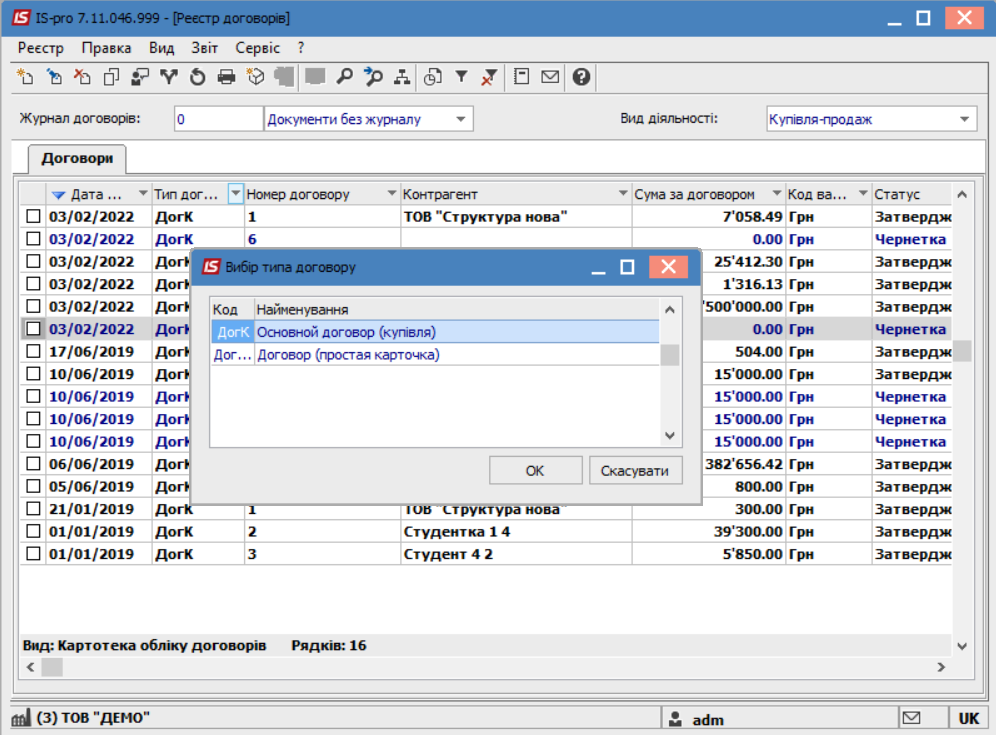The image size is (996, 735).
Task: Confirm with OK in contract type dialog
Action: click(535, 471)
